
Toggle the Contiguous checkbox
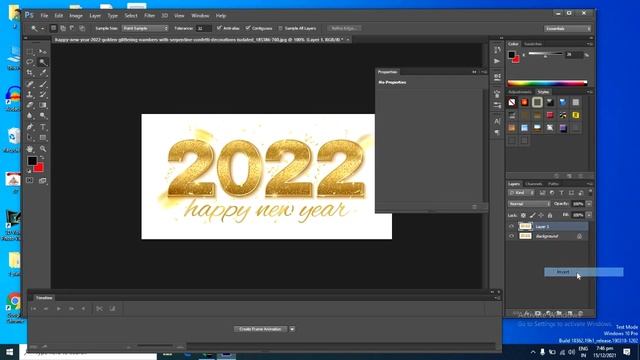click(x=248, y=28)
